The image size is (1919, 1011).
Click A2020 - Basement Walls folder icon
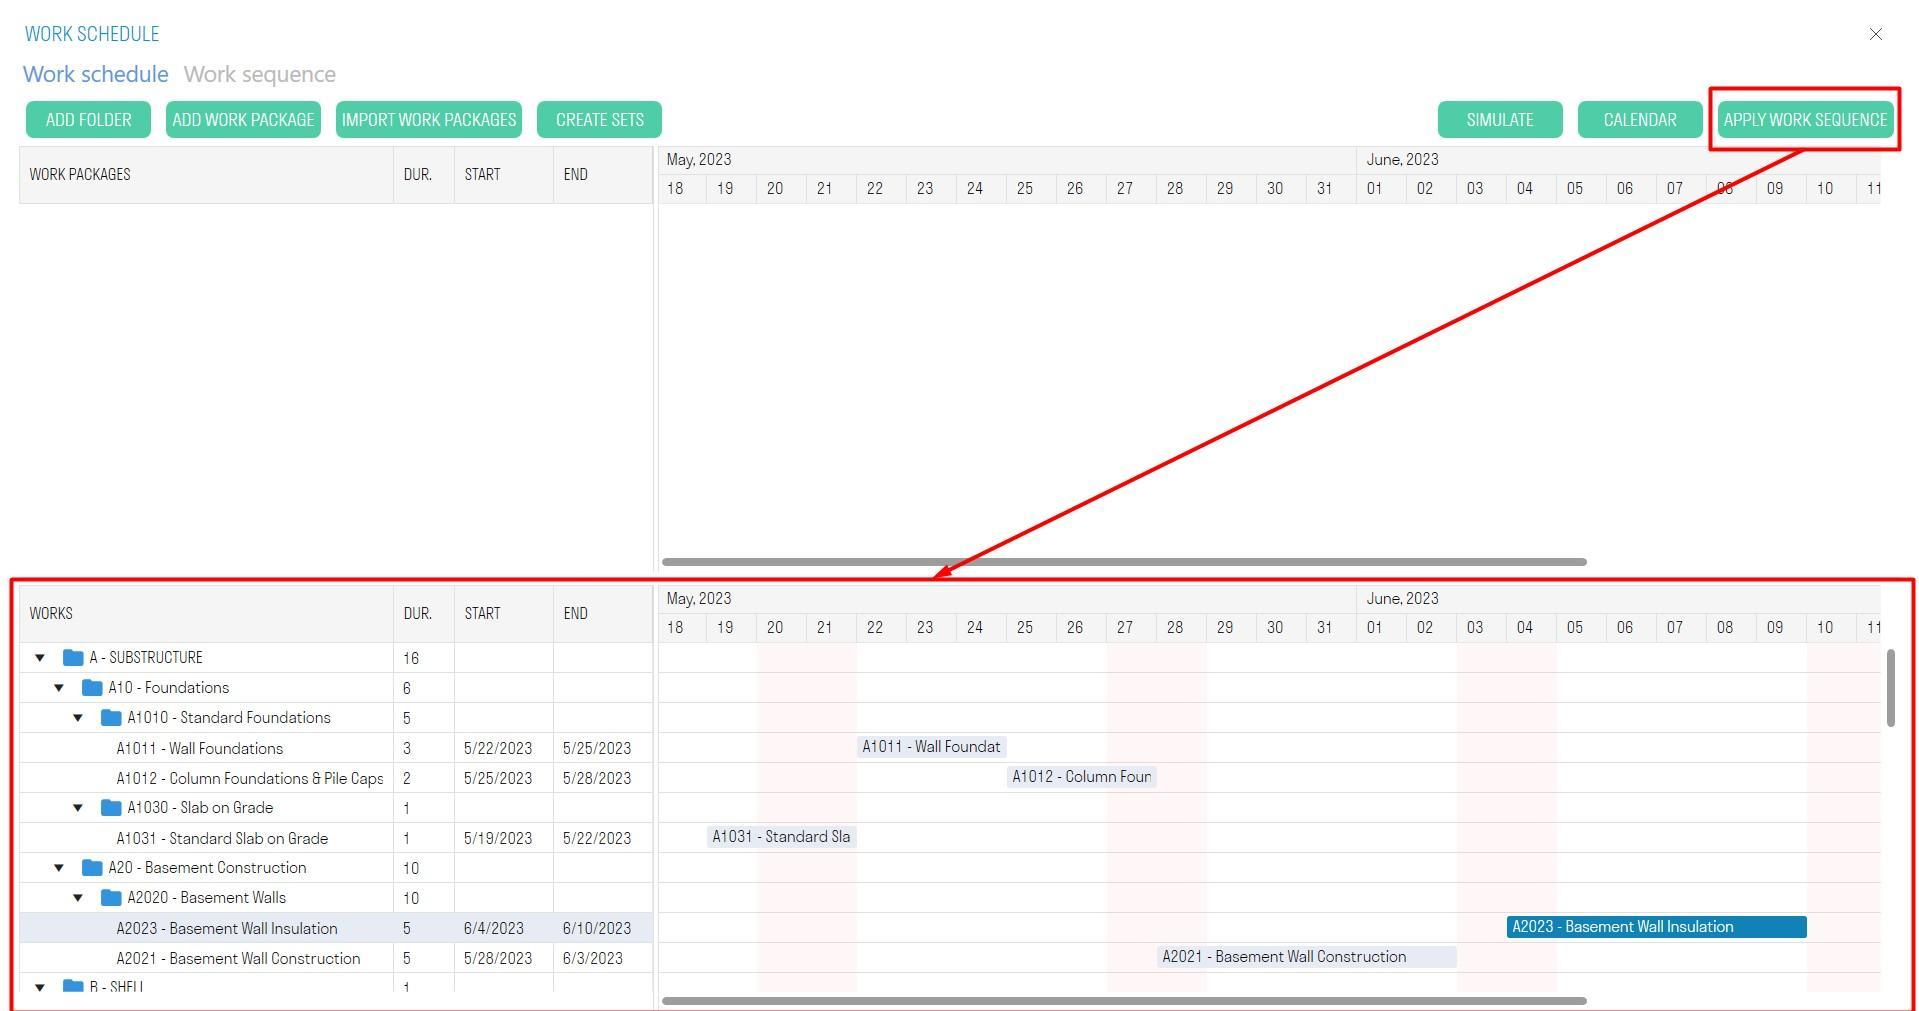click(111, 898)
